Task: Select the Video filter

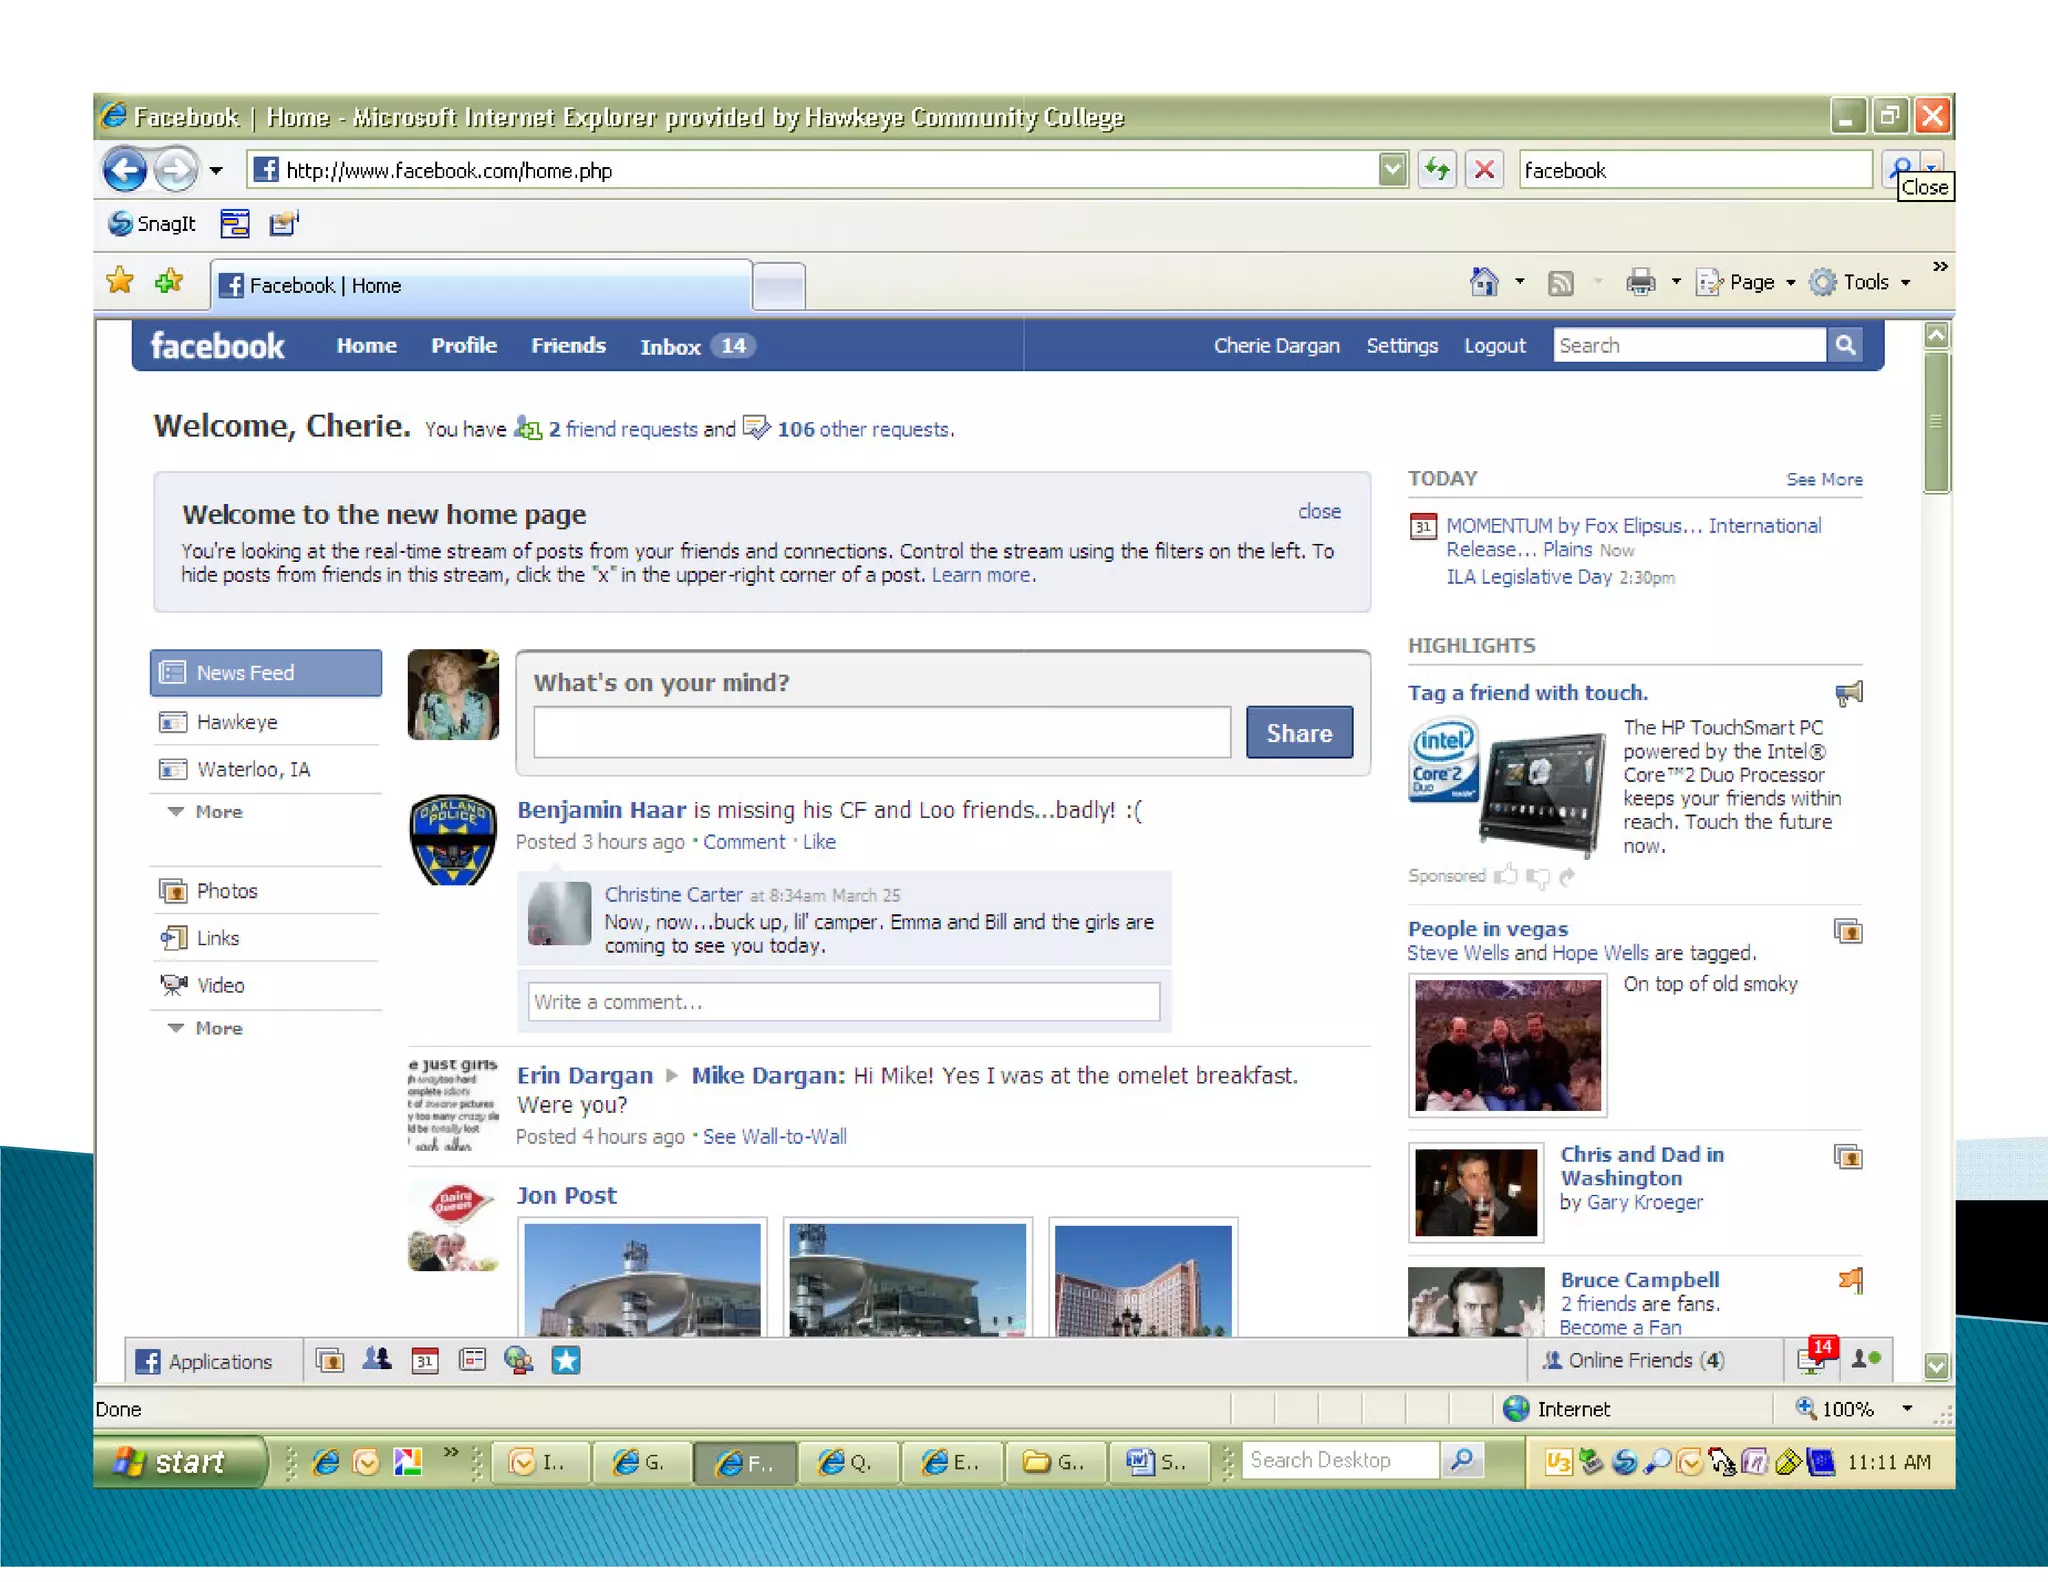Action: pyautogui.click(x=266, y=985)
